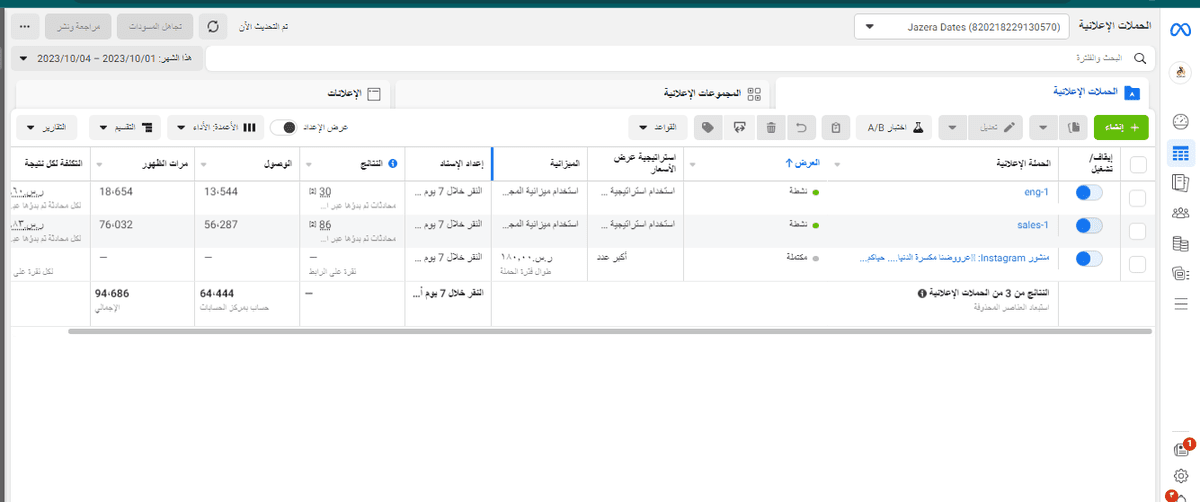Click the undo arrow icon

tap(801, 127)
